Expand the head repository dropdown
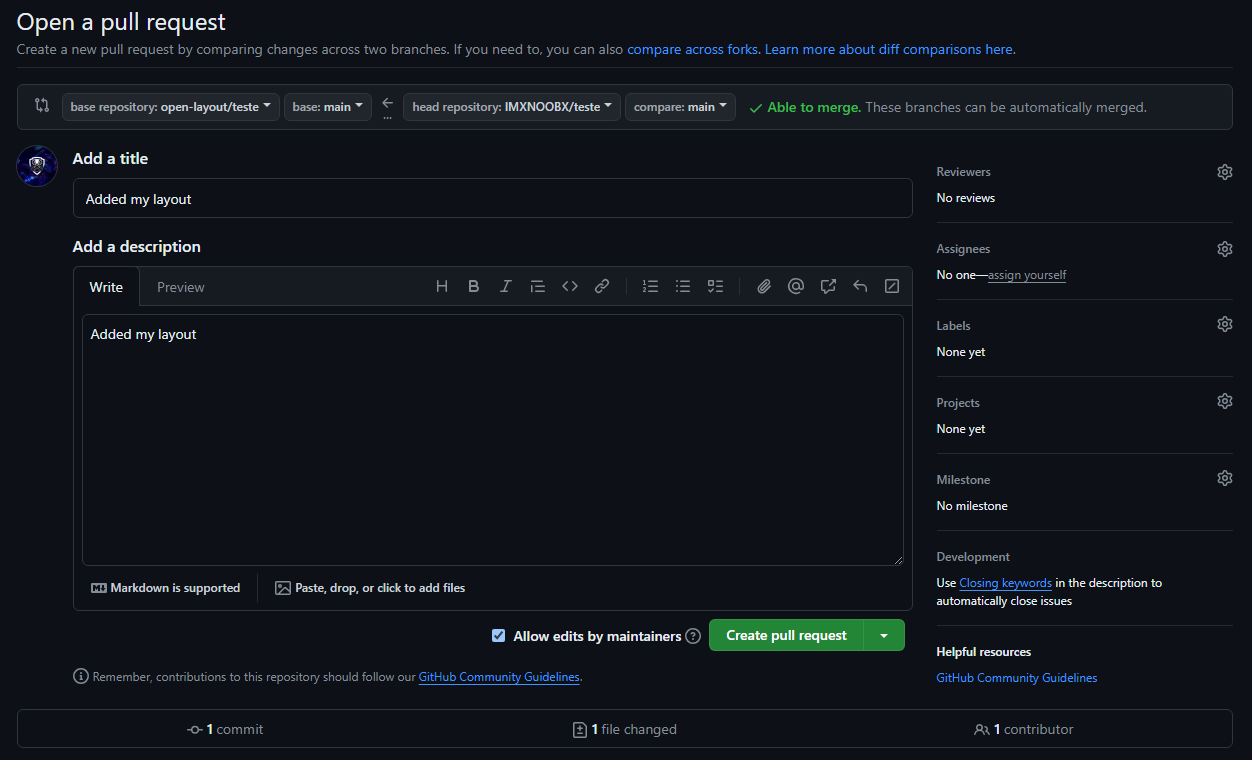 pyautogui.click(x=511, y=107)
